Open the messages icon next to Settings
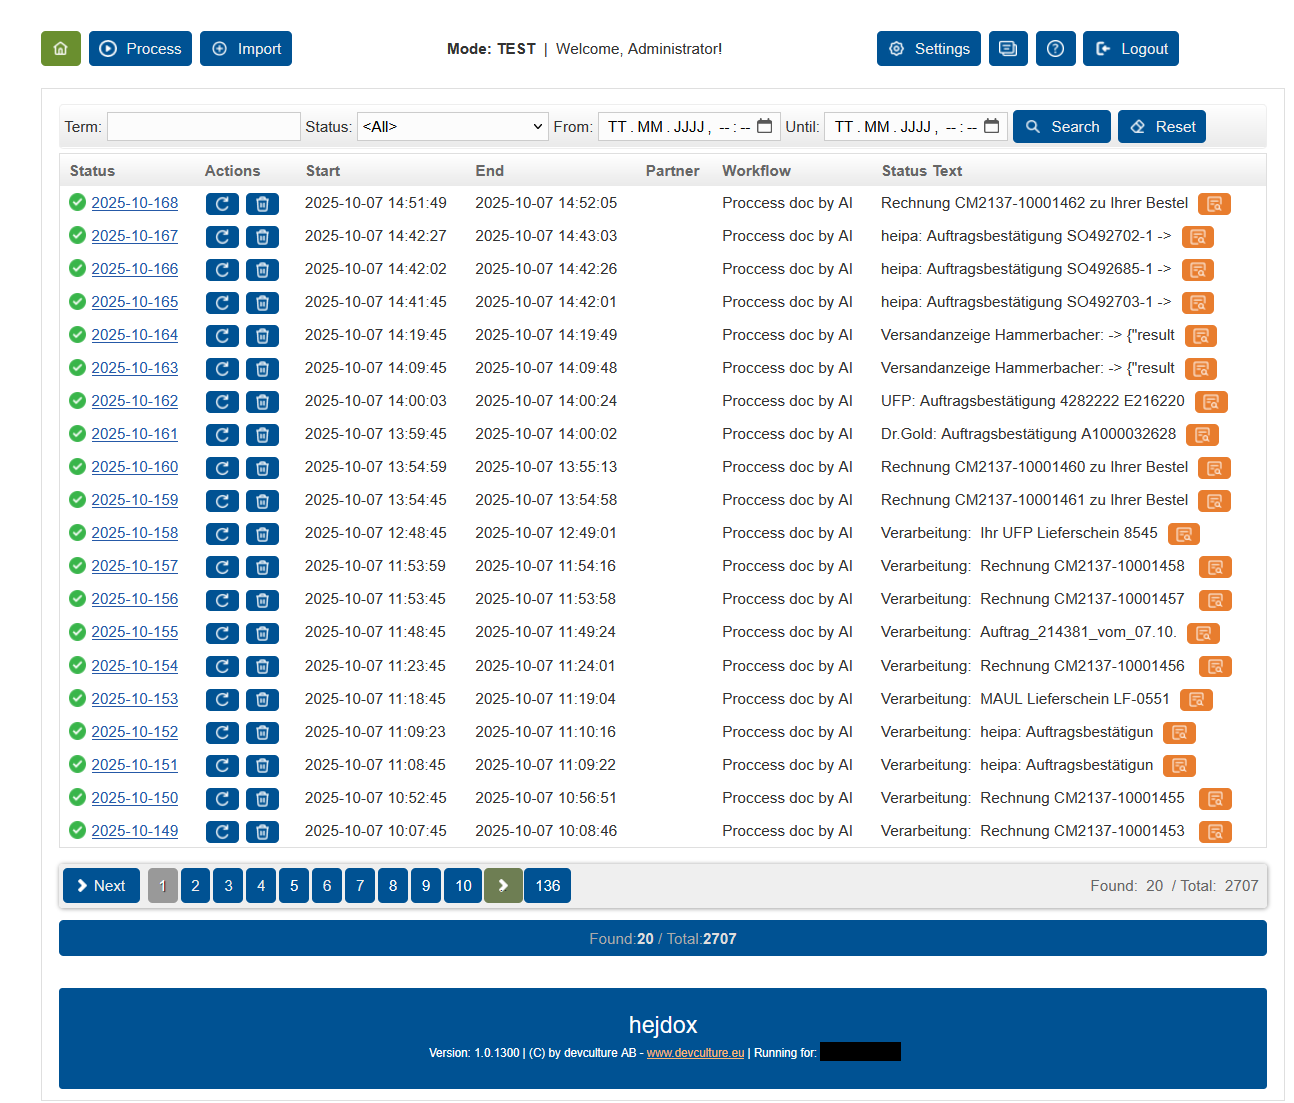Screen dimensions: 1294x1103 coord(1008,49)
